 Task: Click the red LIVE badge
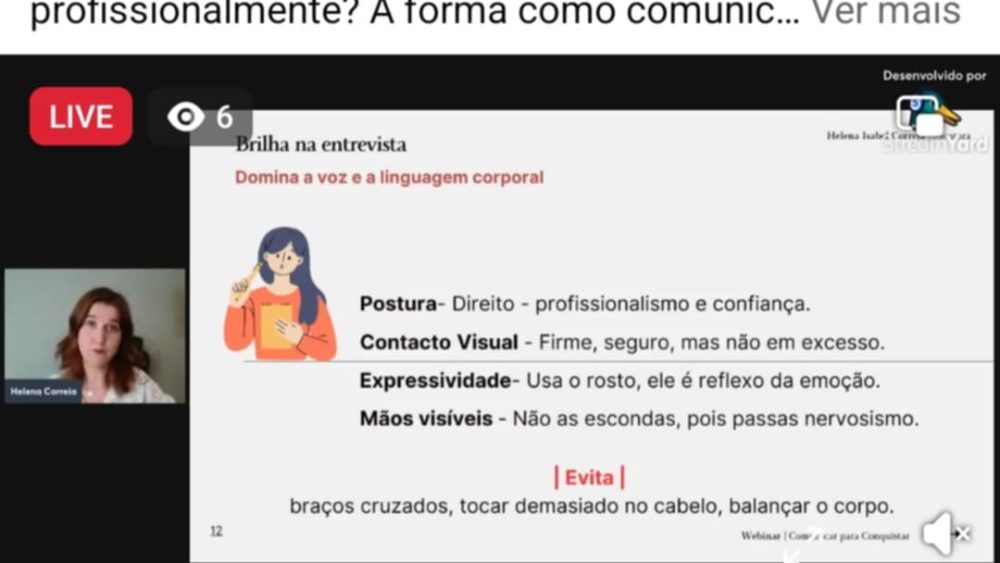pos(81,117)
